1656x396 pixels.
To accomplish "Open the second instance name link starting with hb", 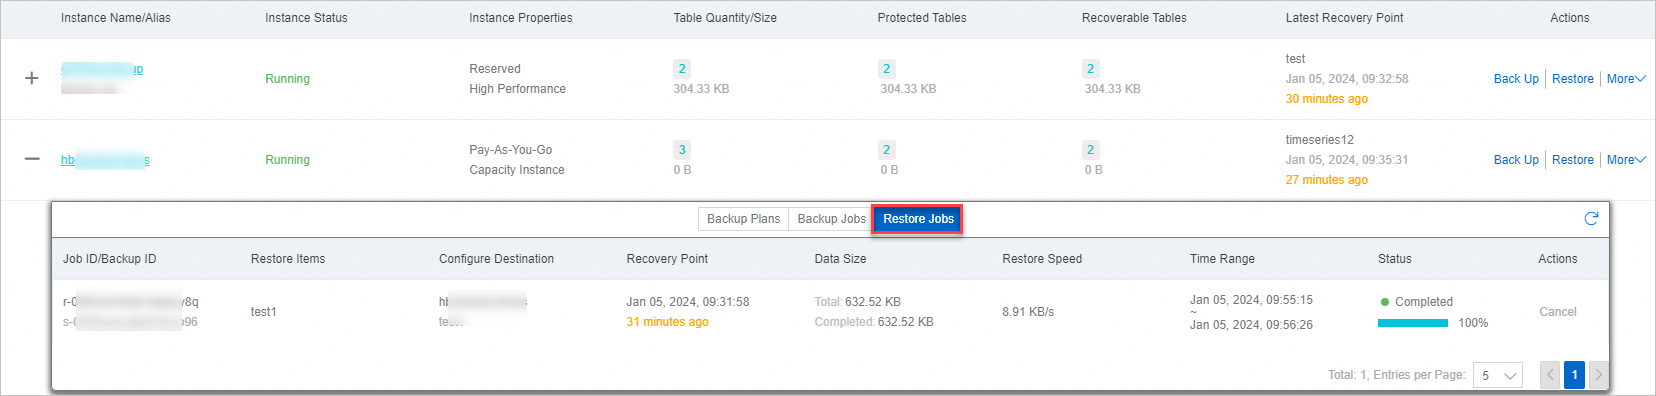I will coord(105,160).
